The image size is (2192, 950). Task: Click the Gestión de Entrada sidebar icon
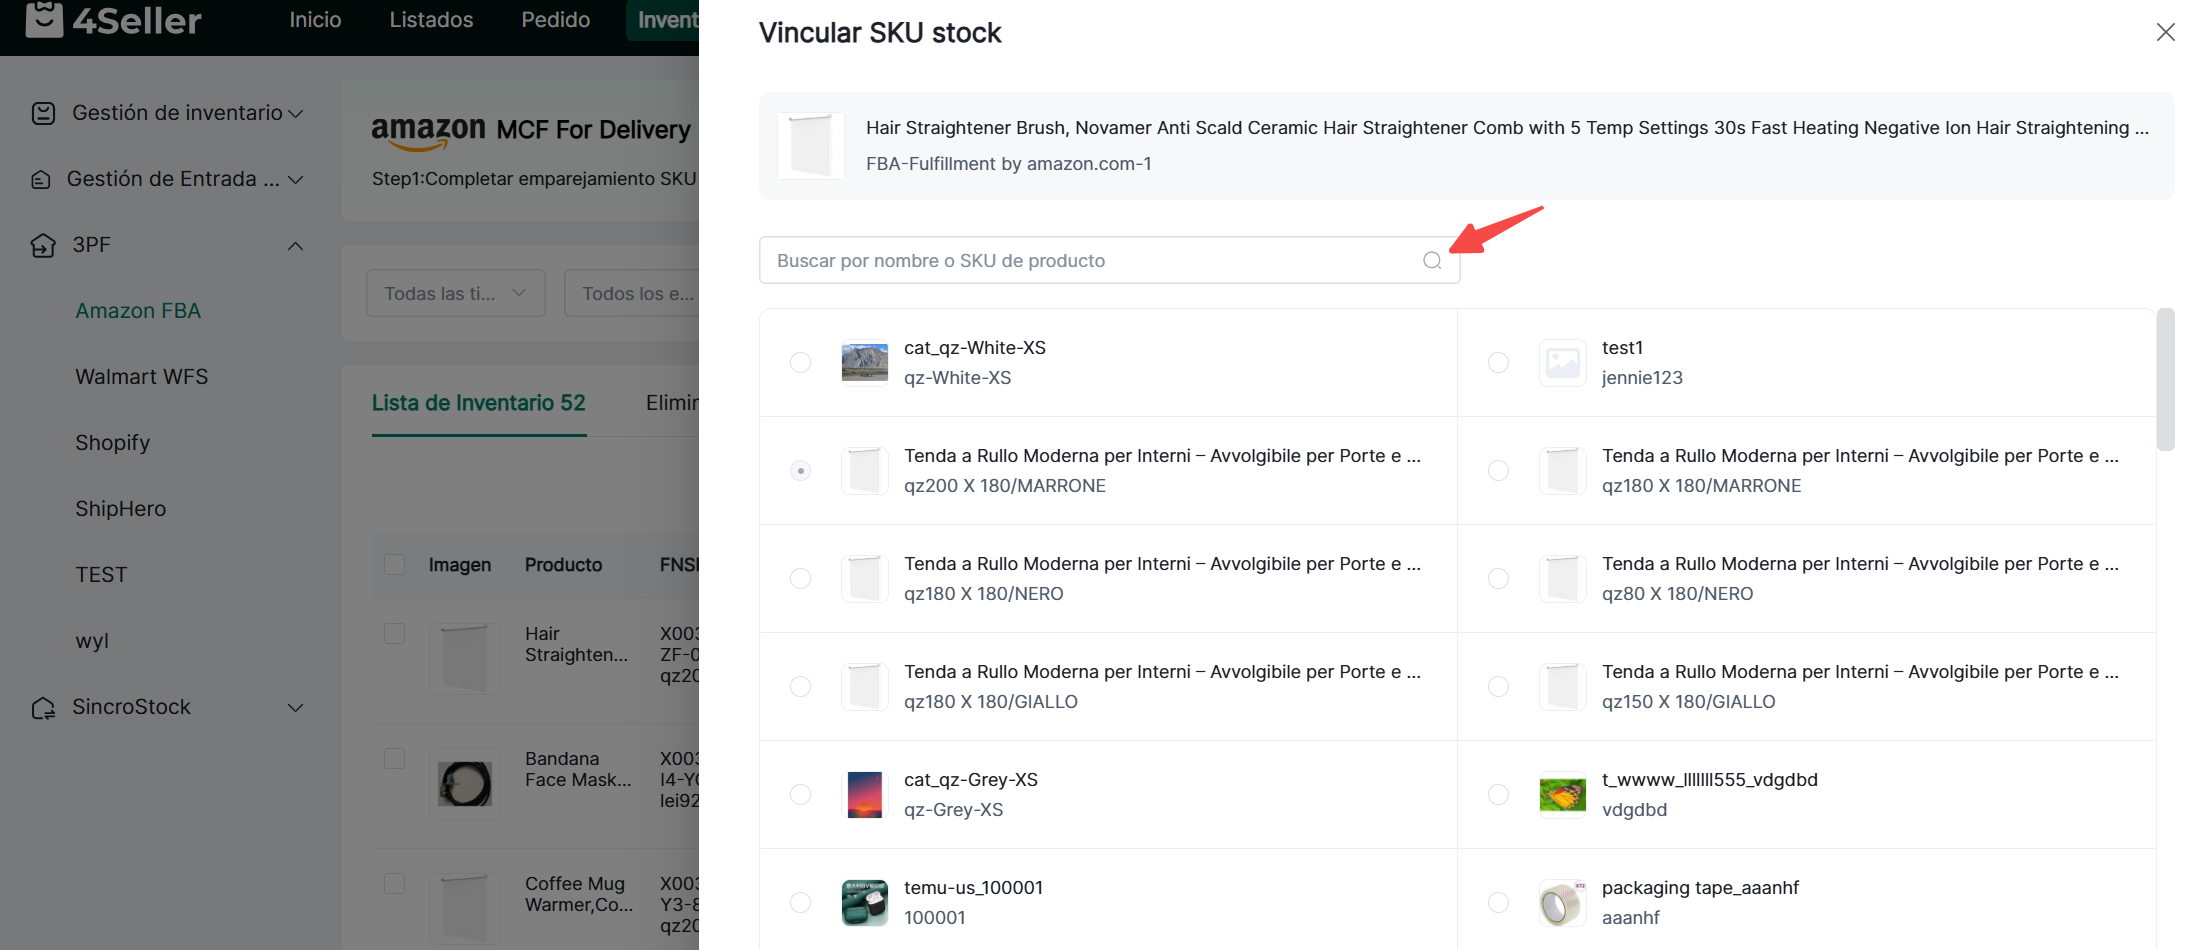41,180
